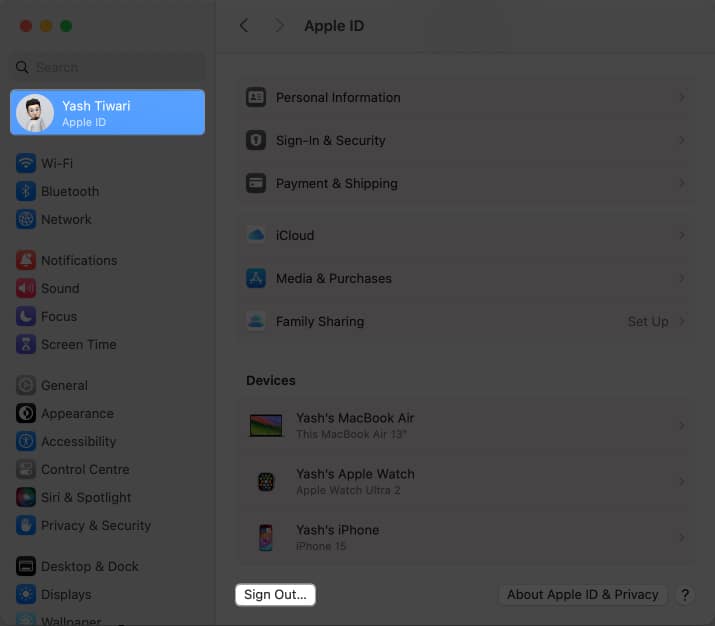The width and height of the screenshot is (715, 626).
Task: Click the Apple Watch device thumbnail
Action: (x=266, y=481)
